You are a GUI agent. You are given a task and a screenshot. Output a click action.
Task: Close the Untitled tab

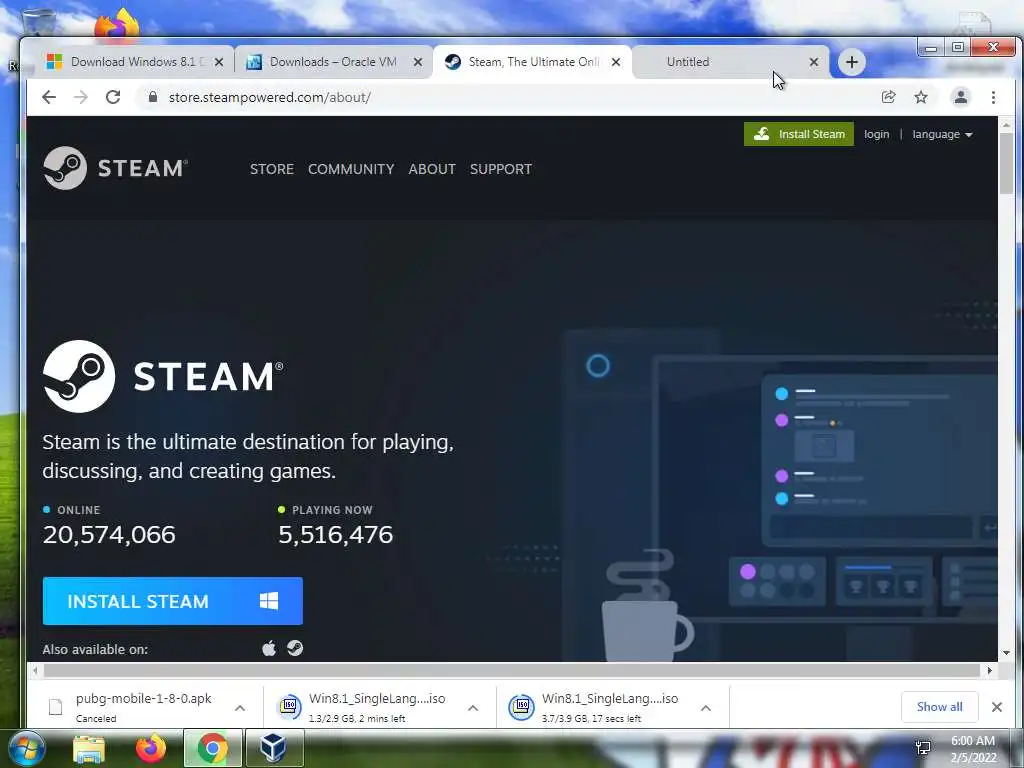tap(814, 62)
